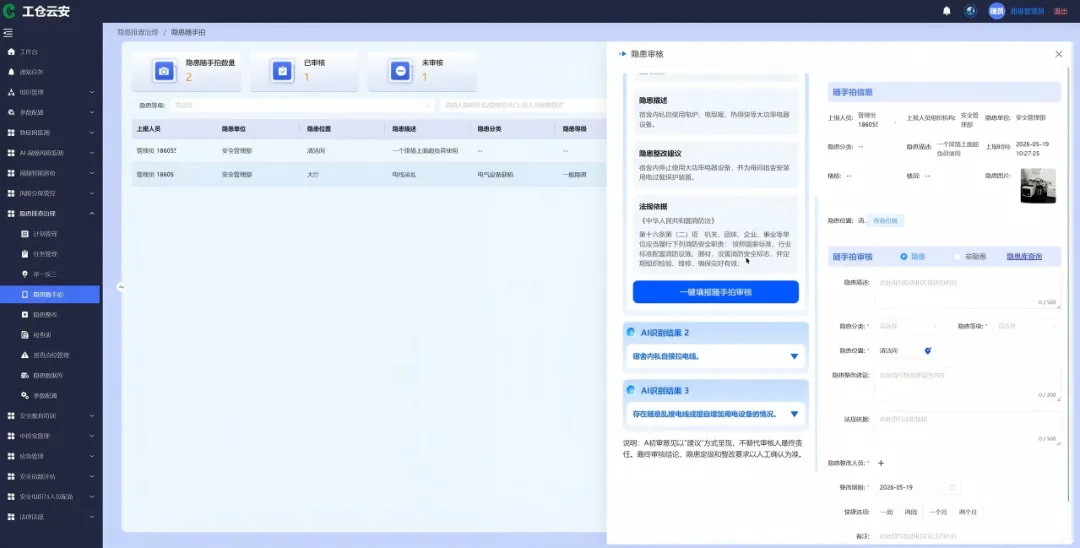Click 隐患排查治理 in the breadcrumb
1080x548 pixels.
[138, 32]
